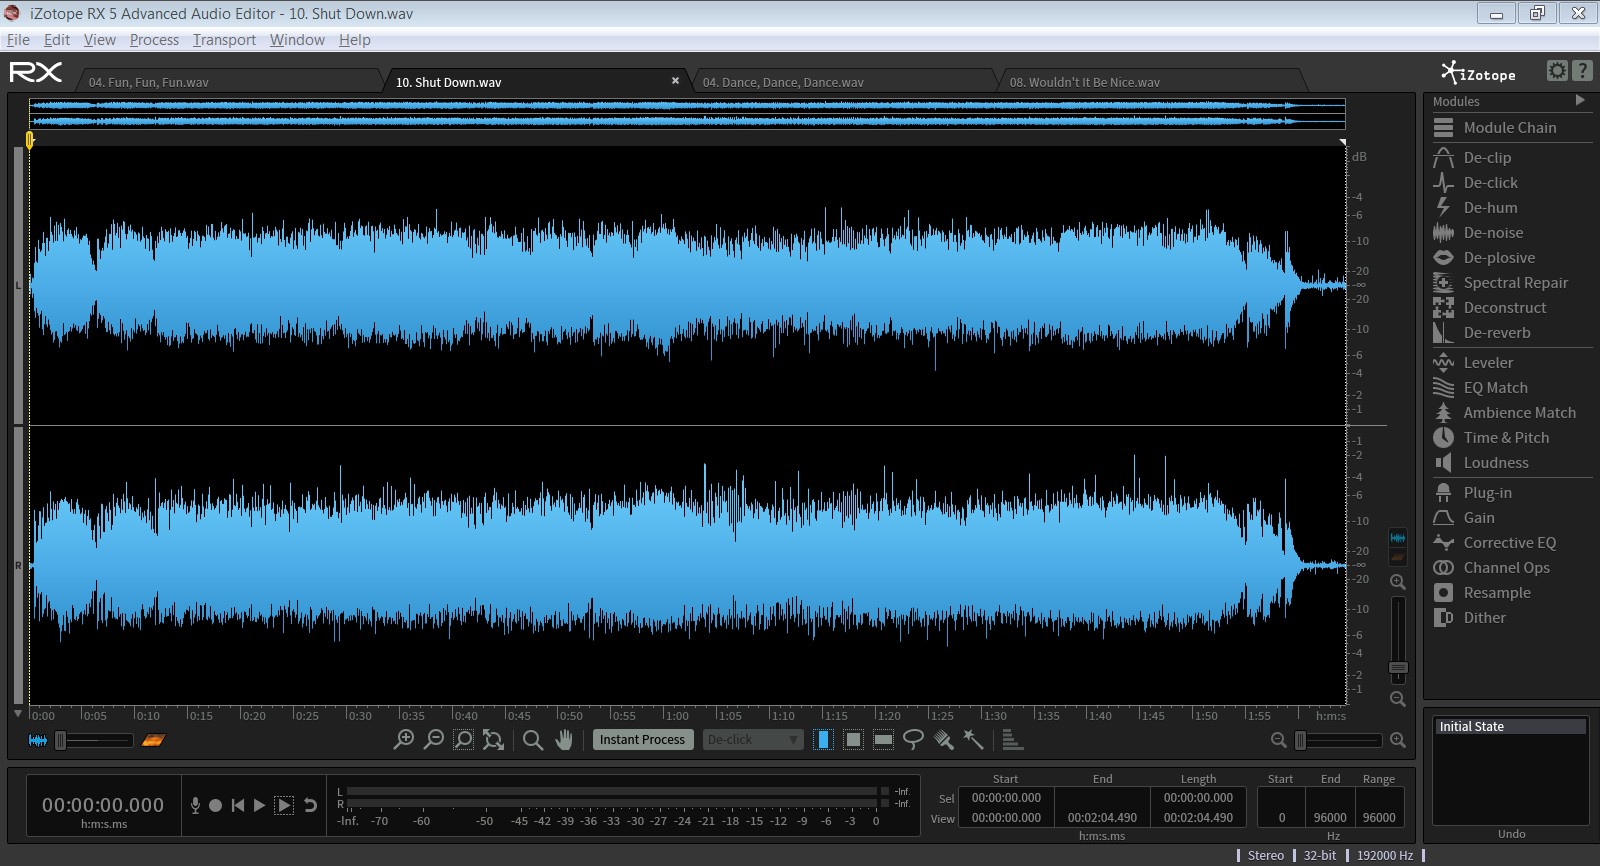
Task: Select the grab hand tool
Action: pos(564,740)
